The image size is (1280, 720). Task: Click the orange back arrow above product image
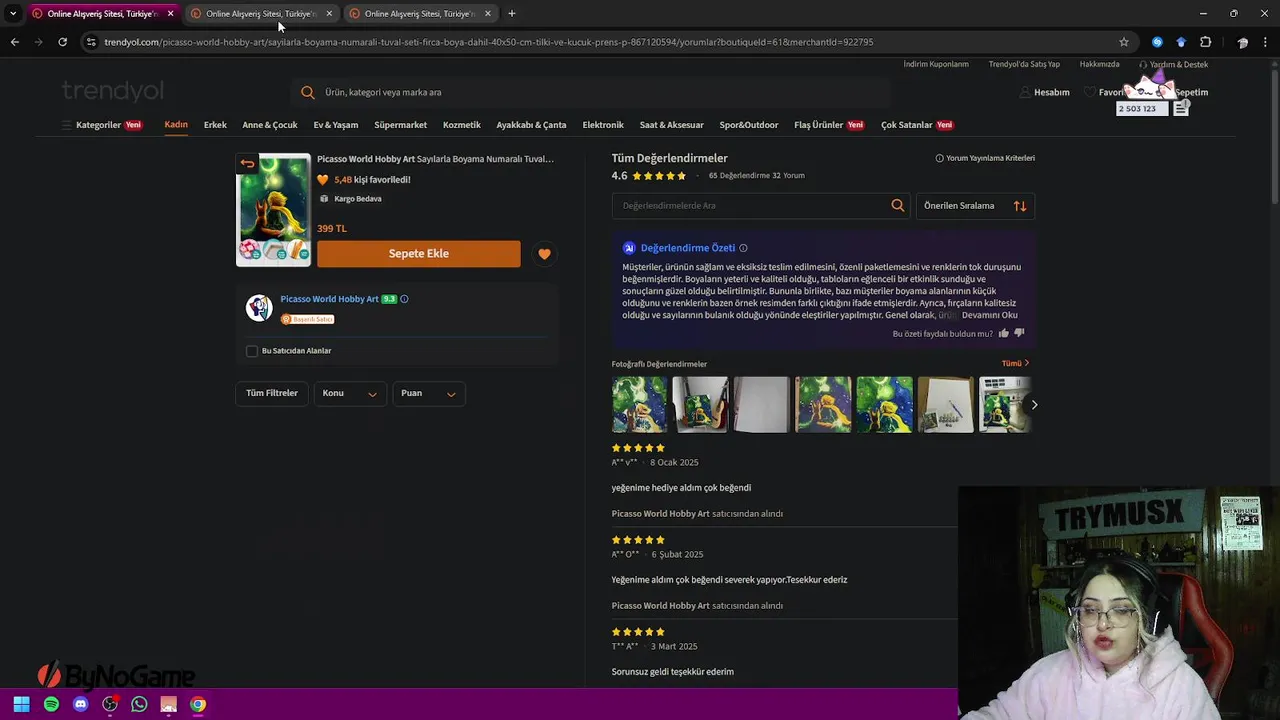pos(247,164)
